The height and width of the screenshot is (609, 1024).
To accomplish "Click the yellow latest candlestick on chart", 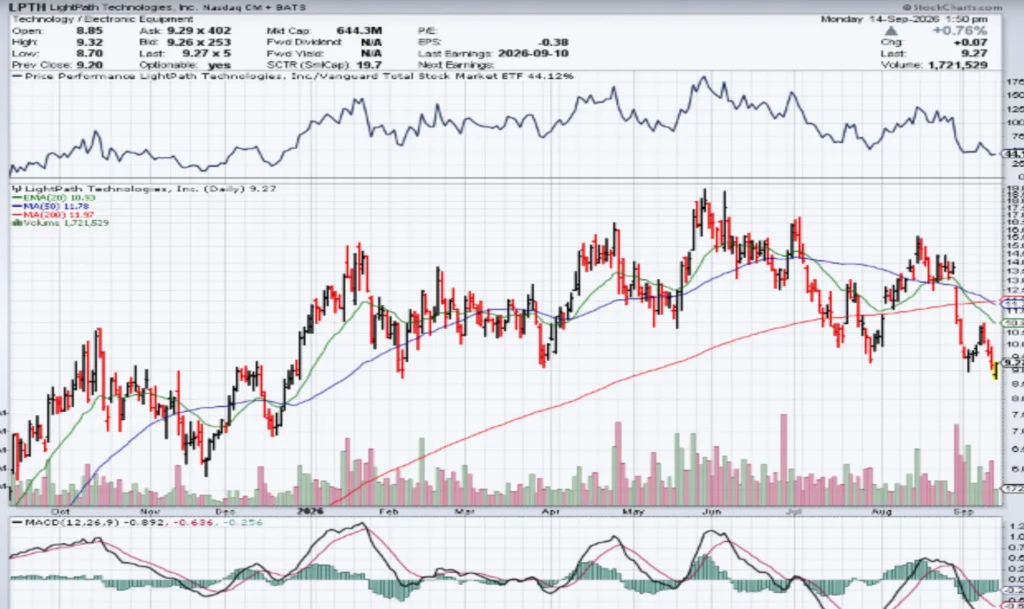I will tap(995, 371).
